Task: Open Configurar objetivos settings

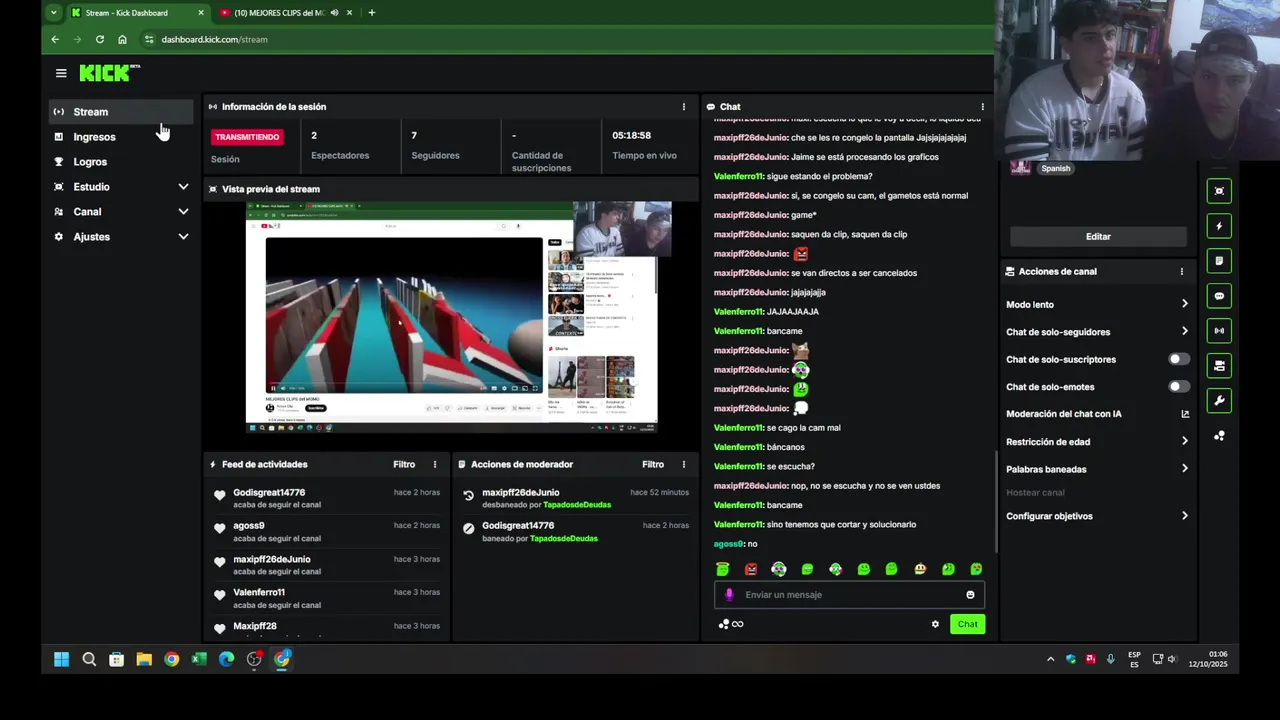Action: (x=1098, y=516)
